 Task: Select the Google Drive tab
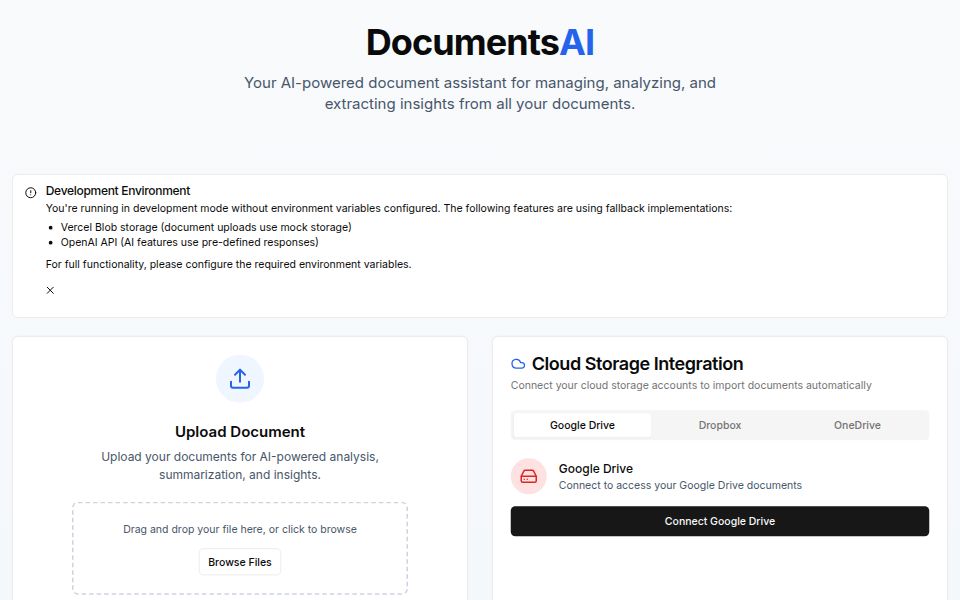[x=582, y=424]
